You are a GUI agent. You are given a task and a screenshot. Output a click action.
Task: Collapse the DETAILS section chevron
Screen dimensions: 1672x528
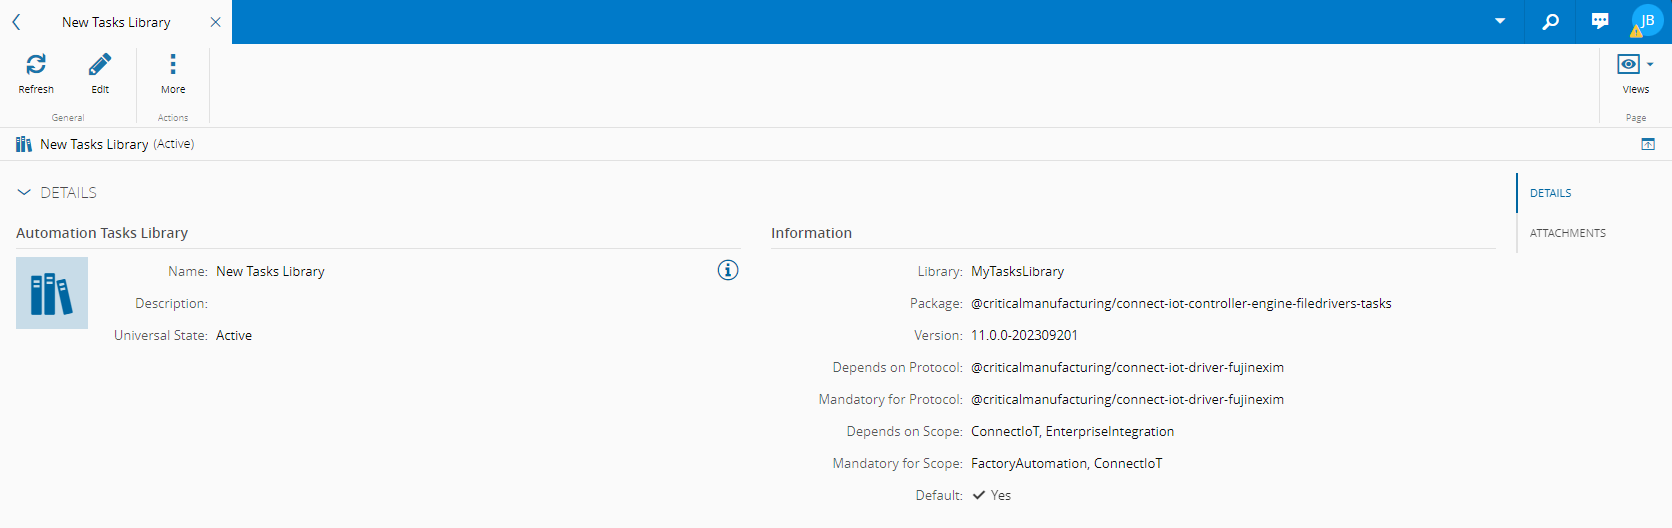click(x=24, y=192)
